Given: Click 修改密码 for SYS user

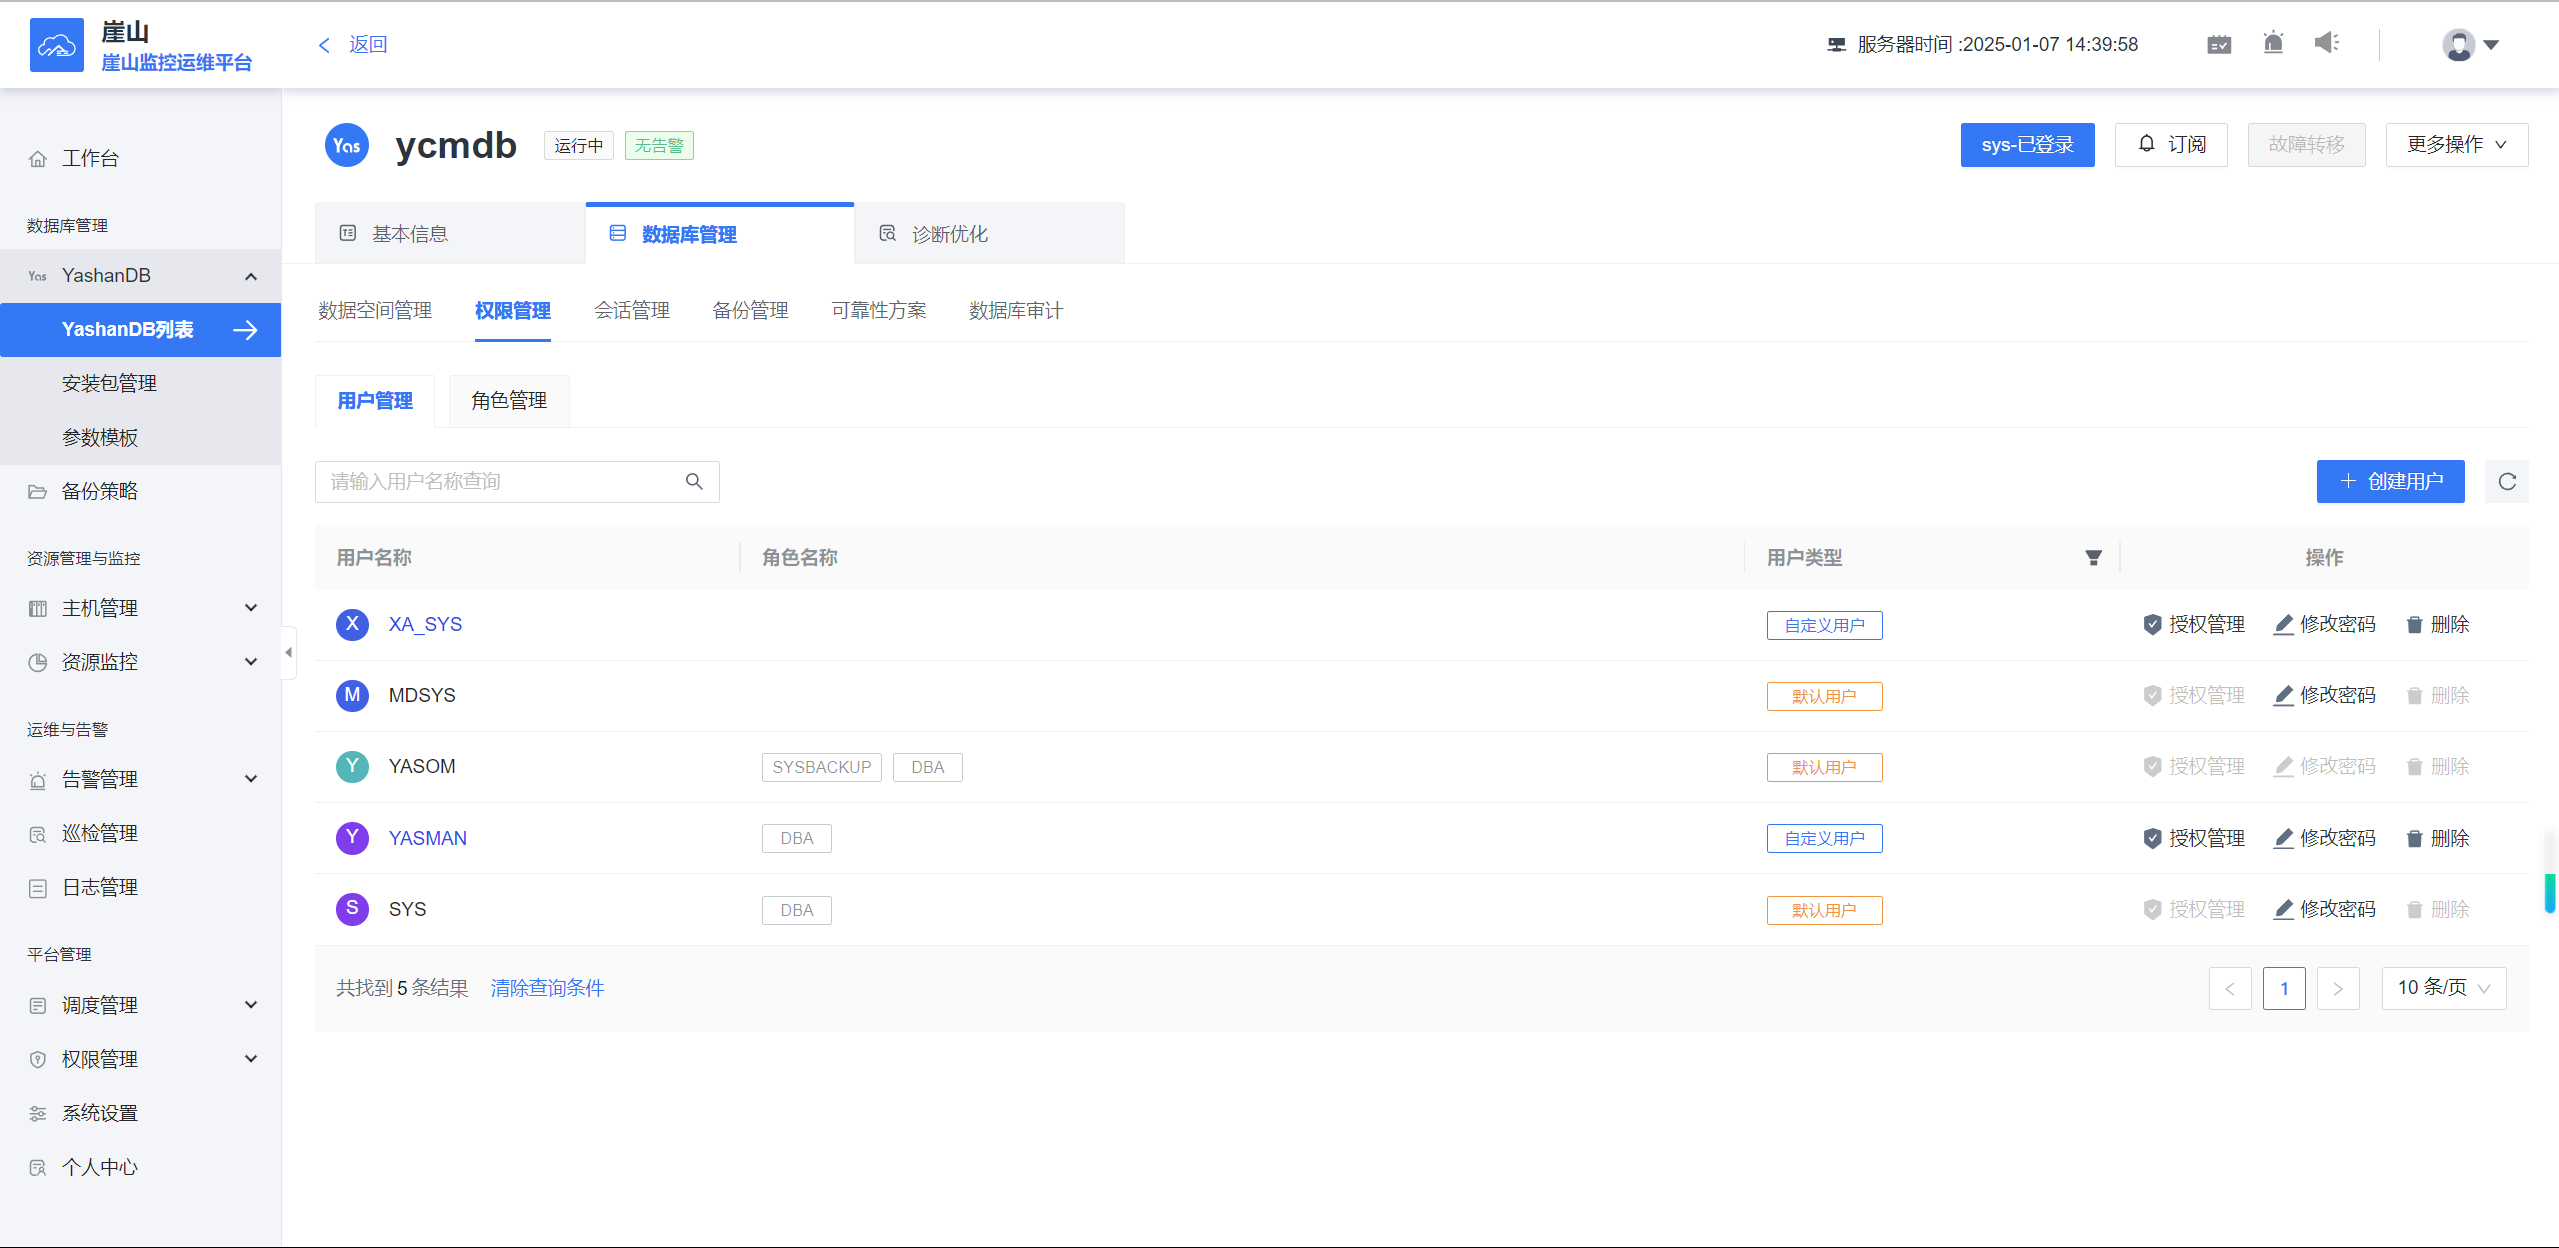Looking at the screenshot, I should (2324, 910).
